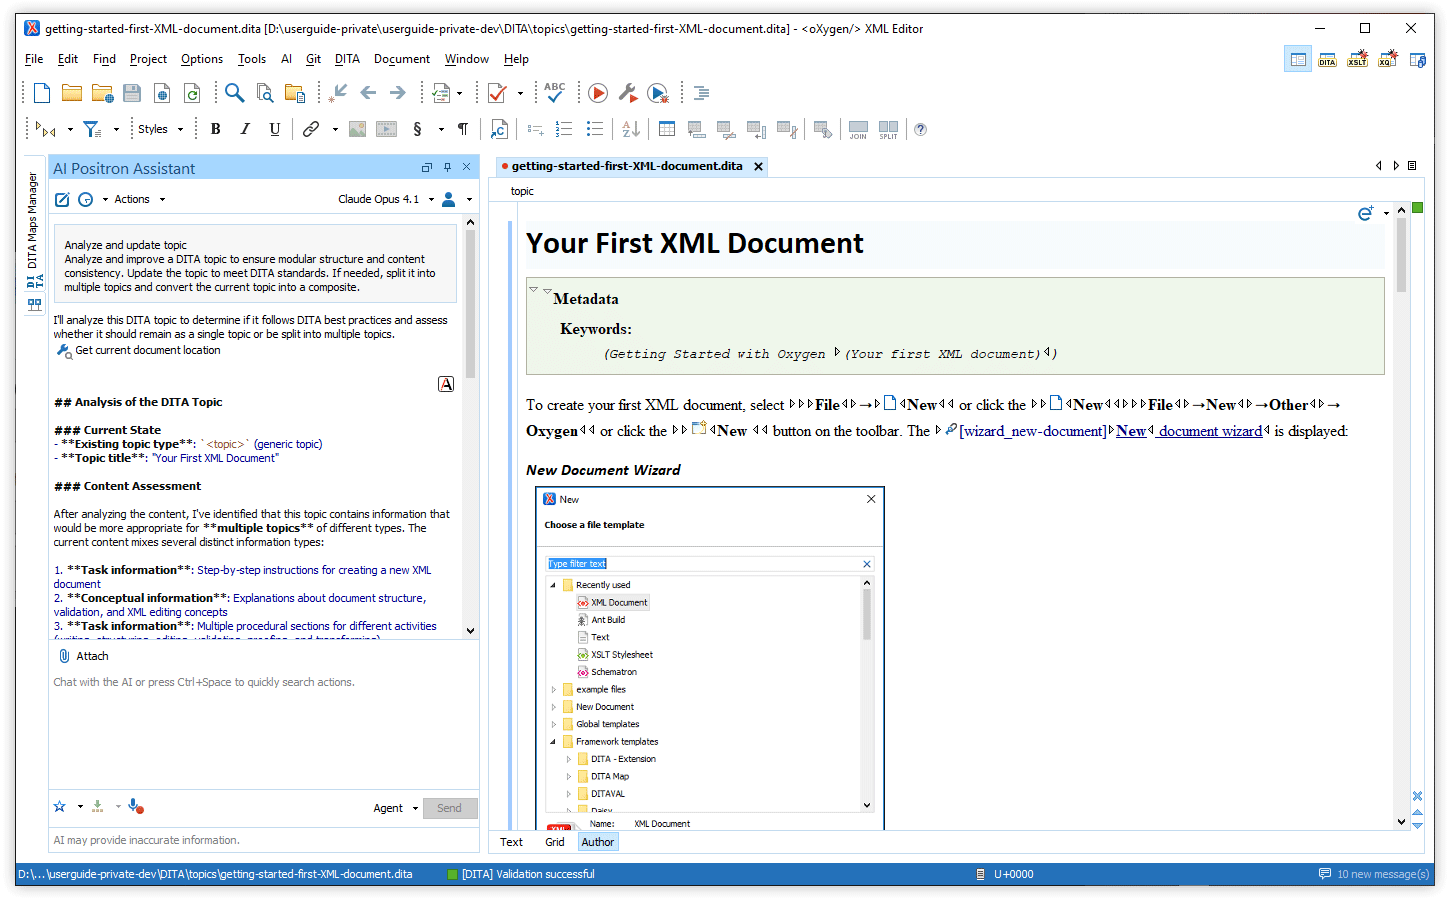Screen dimensions: 1450x900
Task: Switch to the XSLT Debugger perspective icon
Action: tap(1357, 60)
